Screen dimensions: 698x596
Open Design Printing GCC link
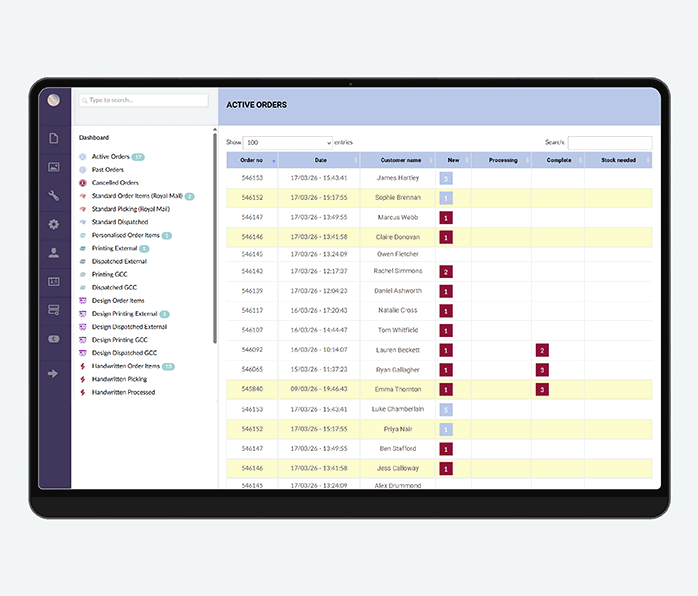[x=119, y=340]
